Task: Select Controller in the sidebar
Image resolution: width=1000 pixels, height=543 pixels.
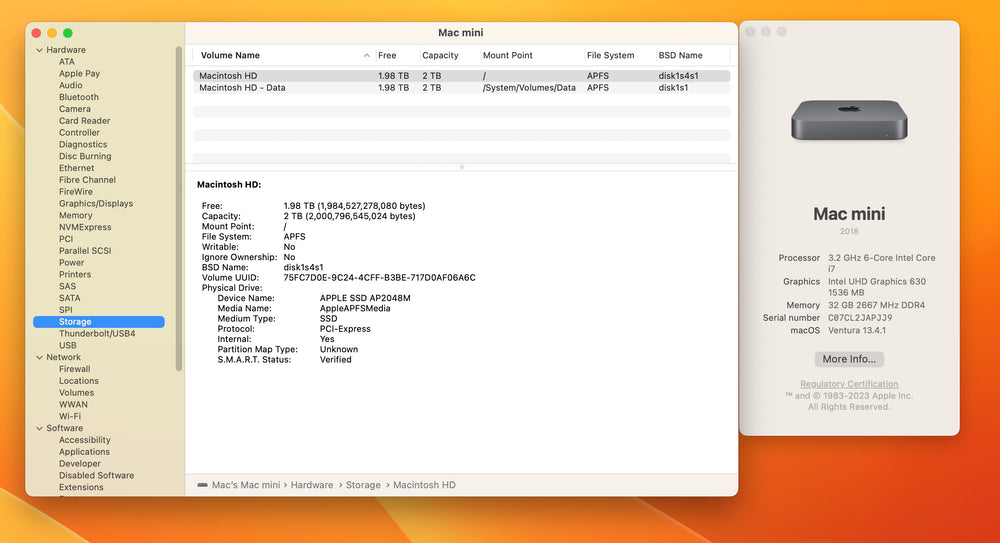Action: [79, 133]
